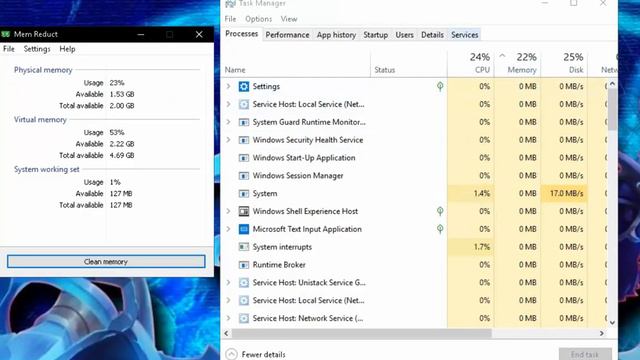
Task: Collapse view with Fewer details arrow
Action: coord(231,354)
